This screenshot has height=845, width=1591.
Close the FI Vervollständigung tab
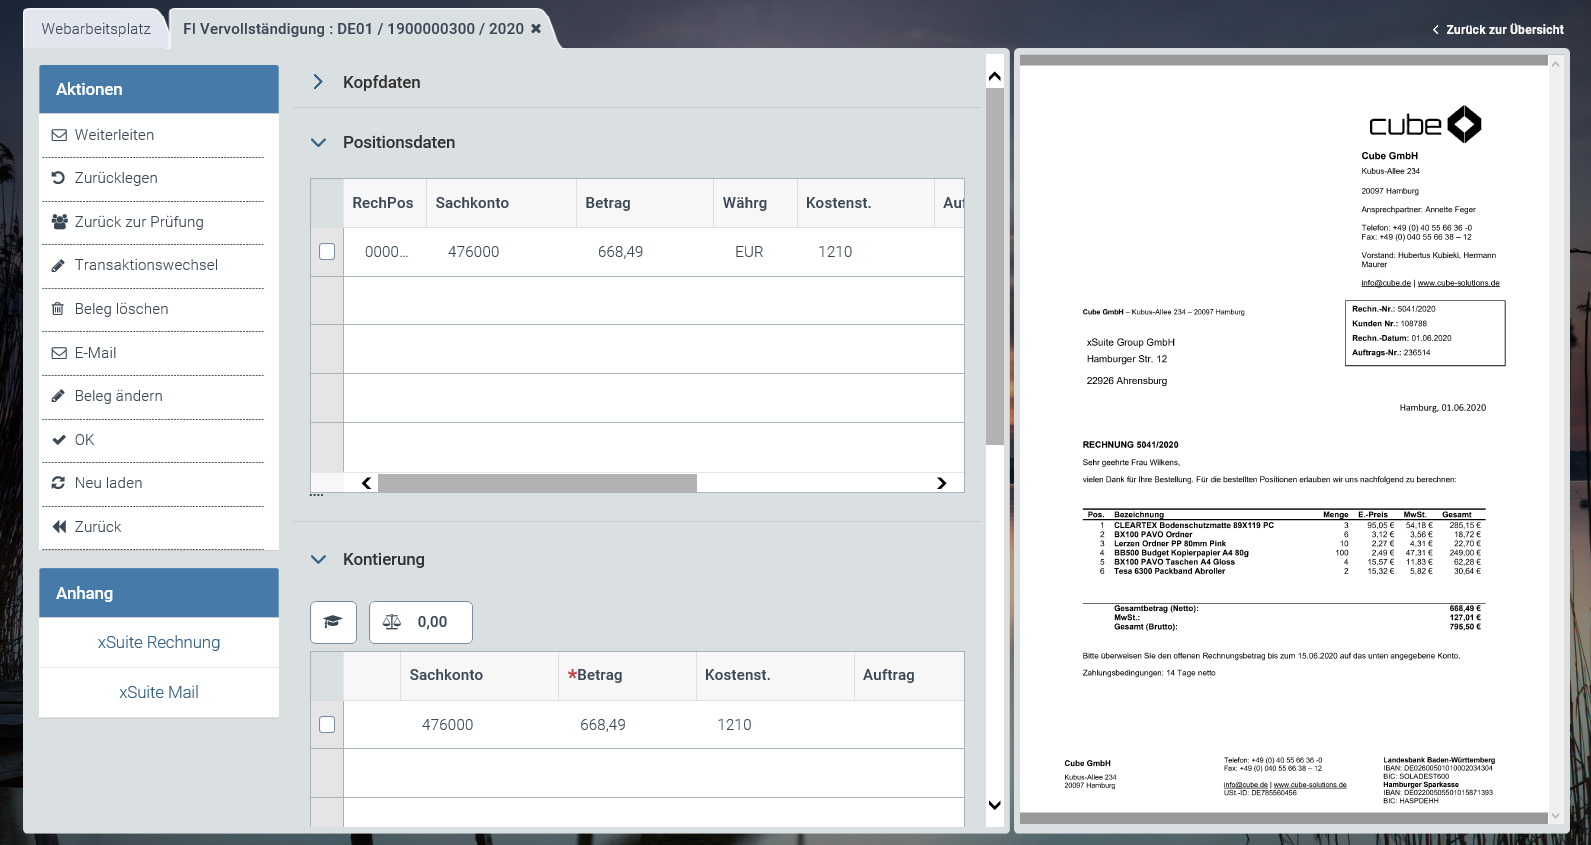[x=536, y=29]
